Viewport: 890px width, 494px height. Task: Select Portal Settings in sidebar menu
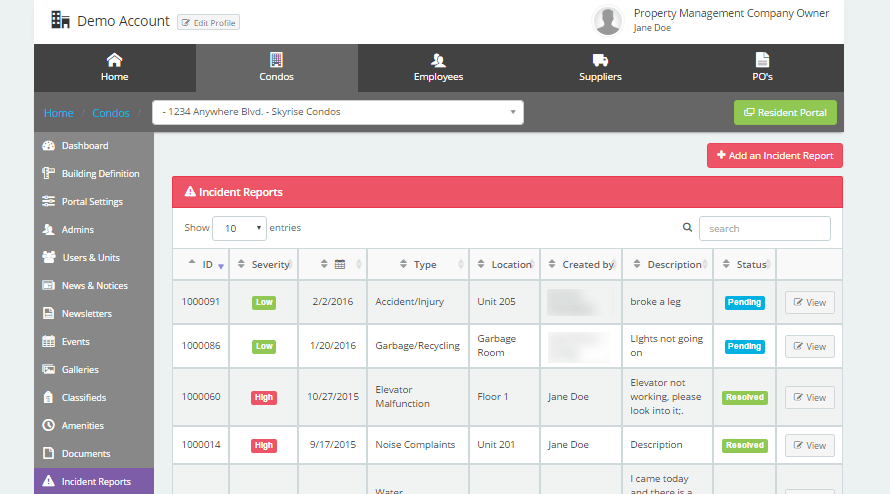pyautogui.click(x=92, y=202)
